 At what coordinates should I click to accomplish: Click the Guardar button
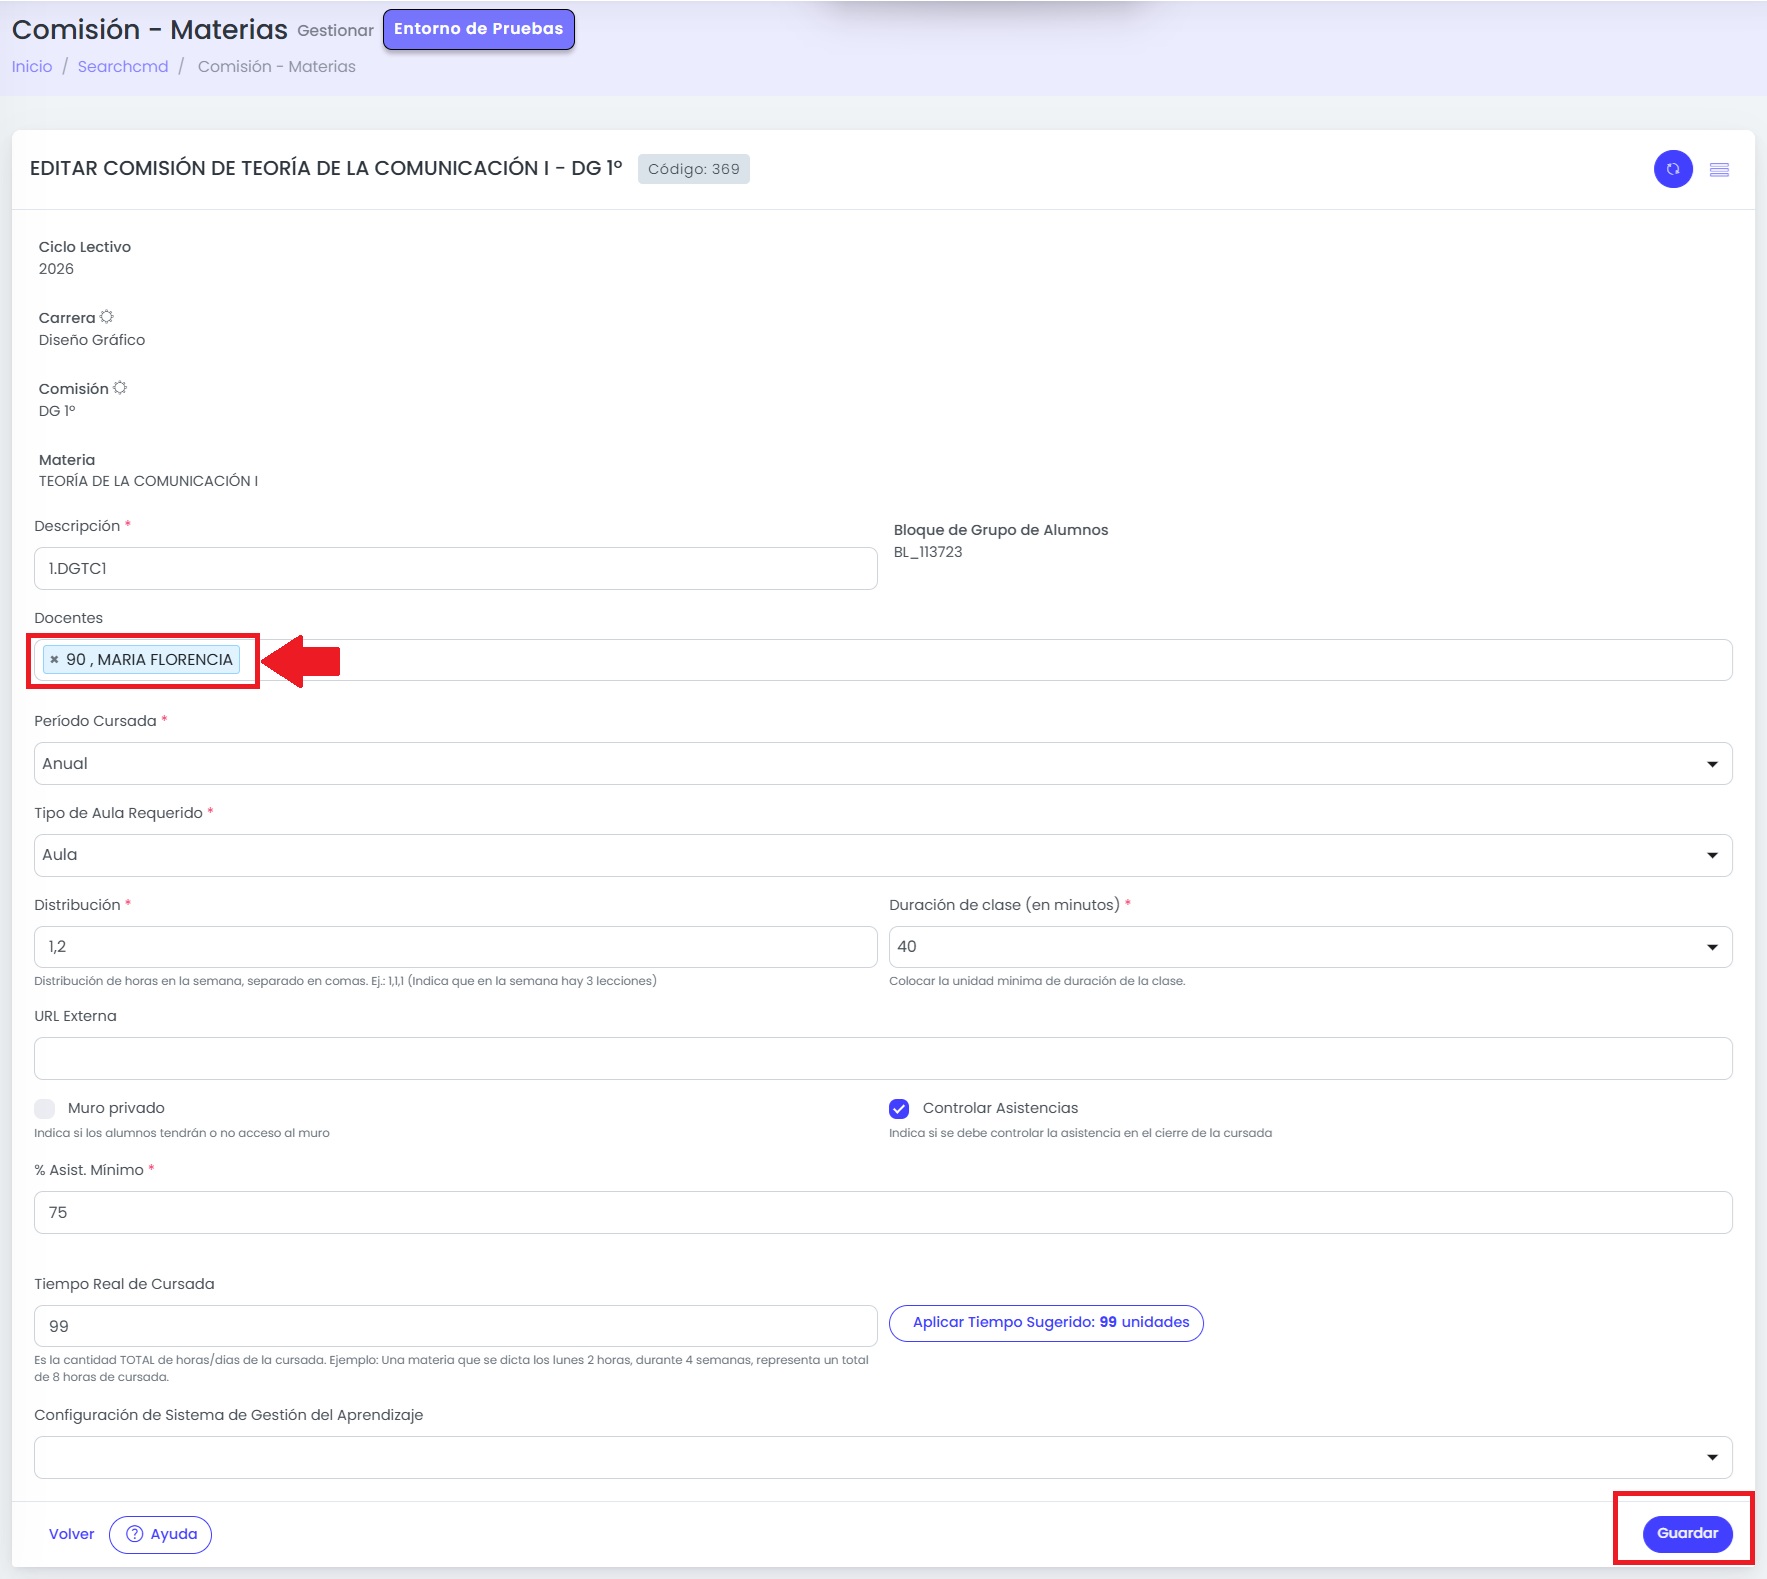(x=1687, y=1533)
